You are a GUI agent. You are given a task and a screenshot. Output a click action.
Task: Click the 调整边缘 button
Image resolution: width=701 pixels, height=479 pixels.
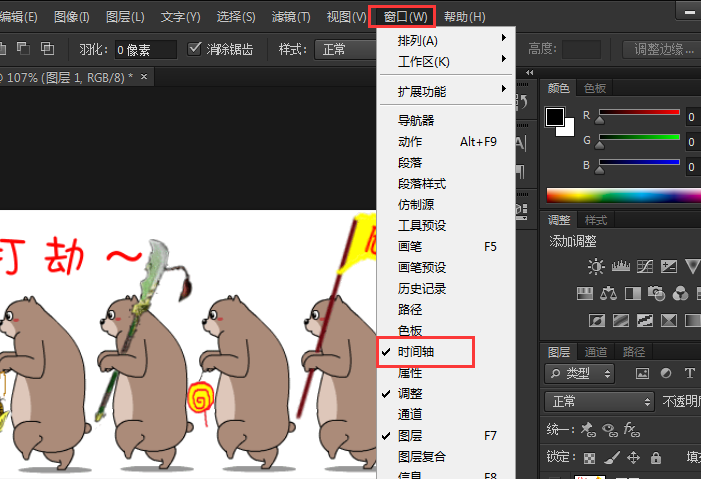coord(662,49)
